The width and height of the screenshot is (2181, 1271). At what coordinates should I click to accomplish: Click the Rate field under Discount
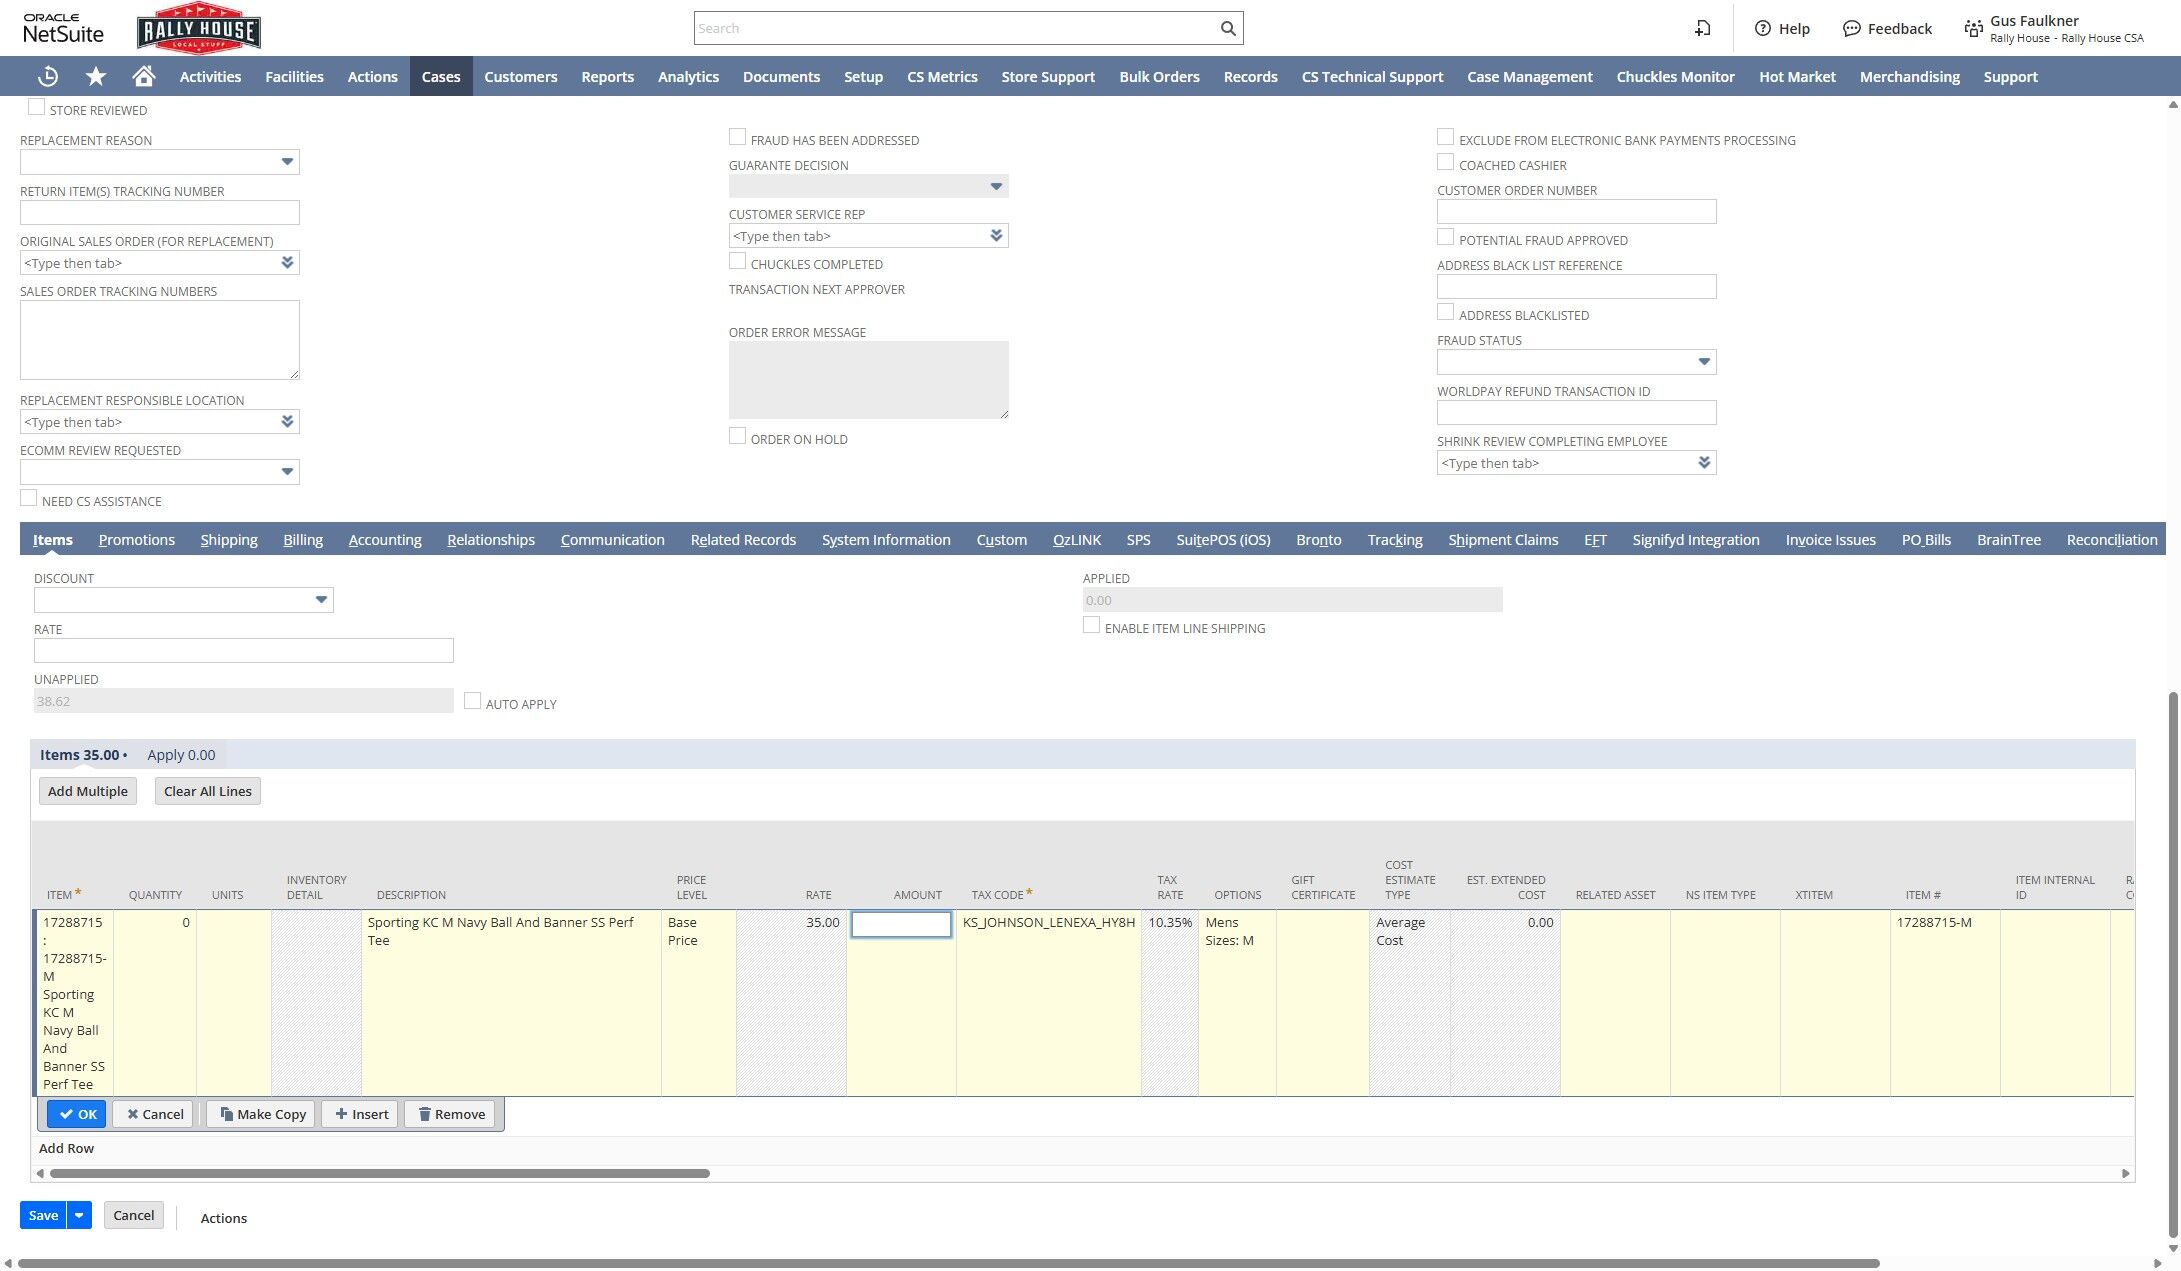pyautogui.click(x=244, y=651)
